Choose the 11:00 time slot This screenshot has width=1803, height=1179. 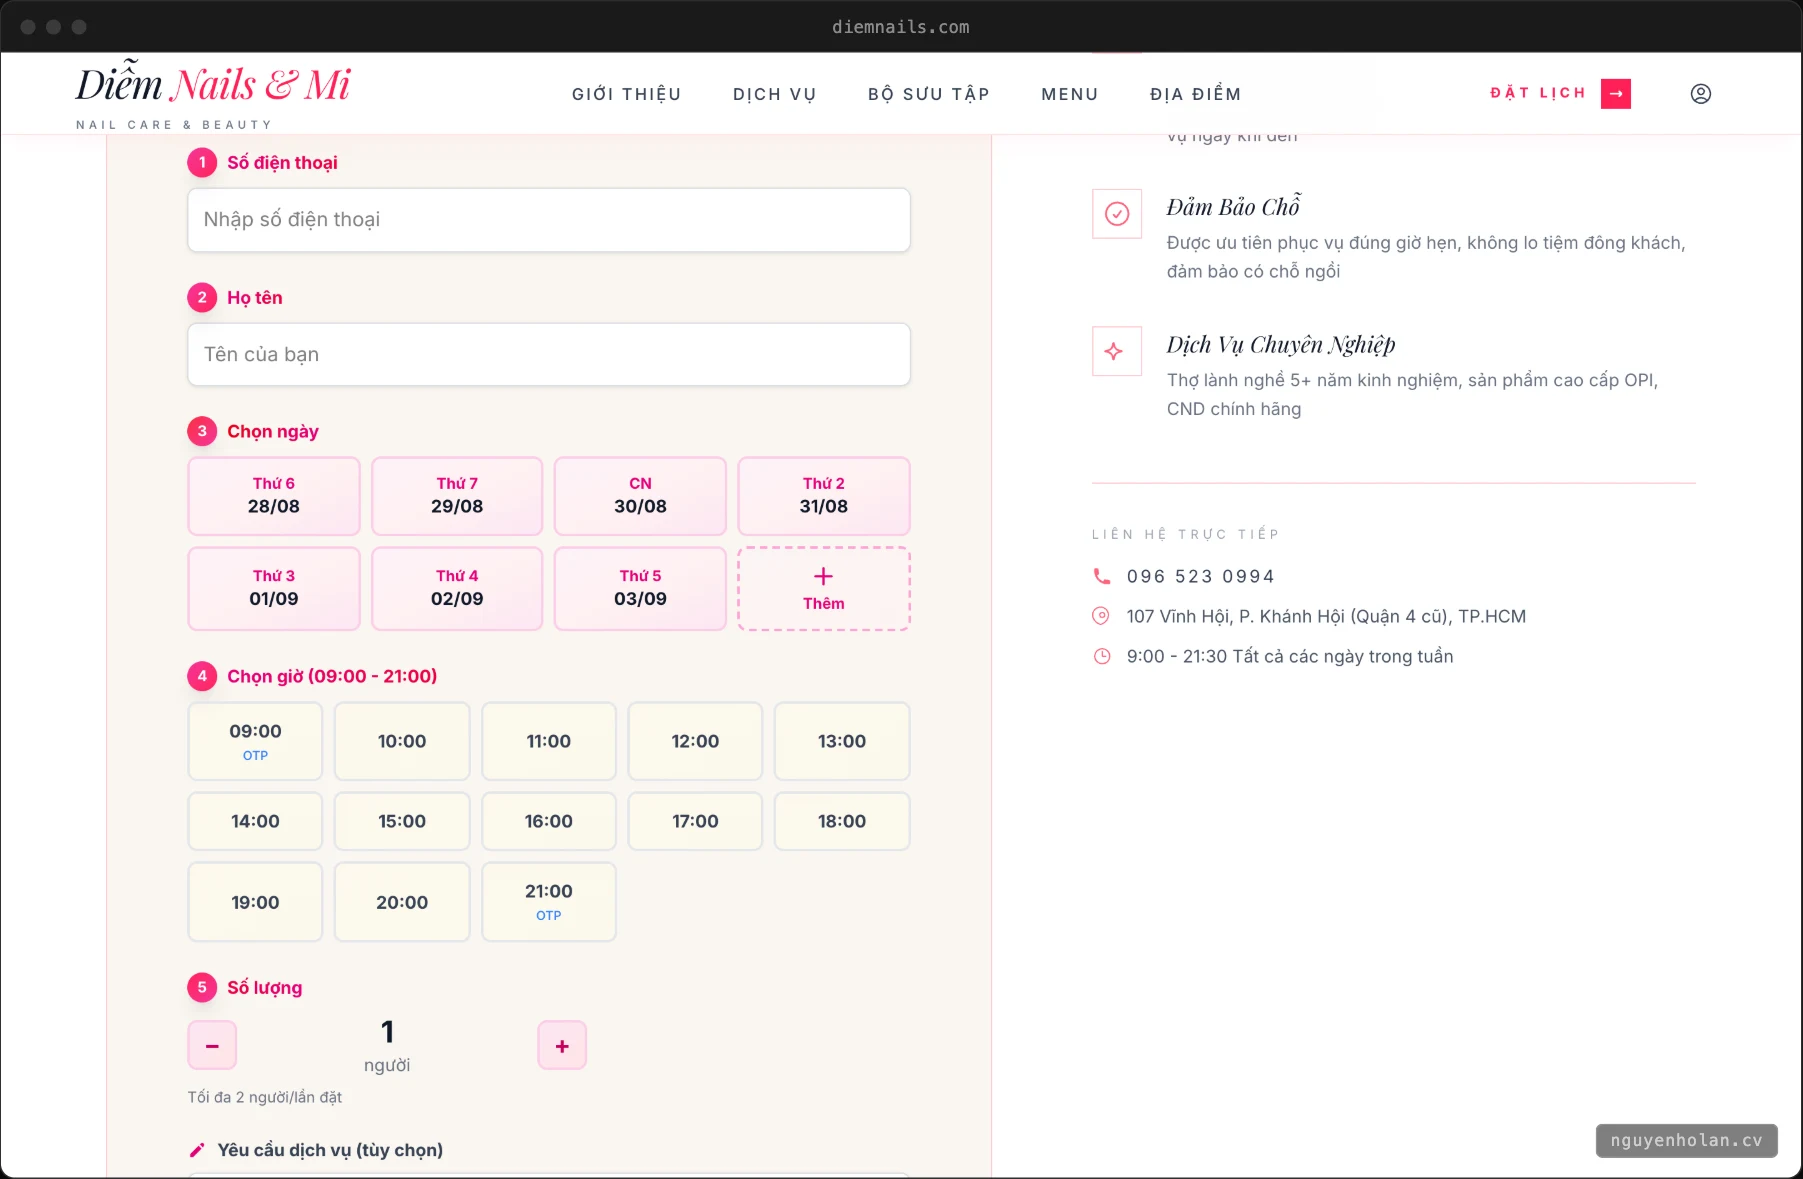tap(549, 741)
